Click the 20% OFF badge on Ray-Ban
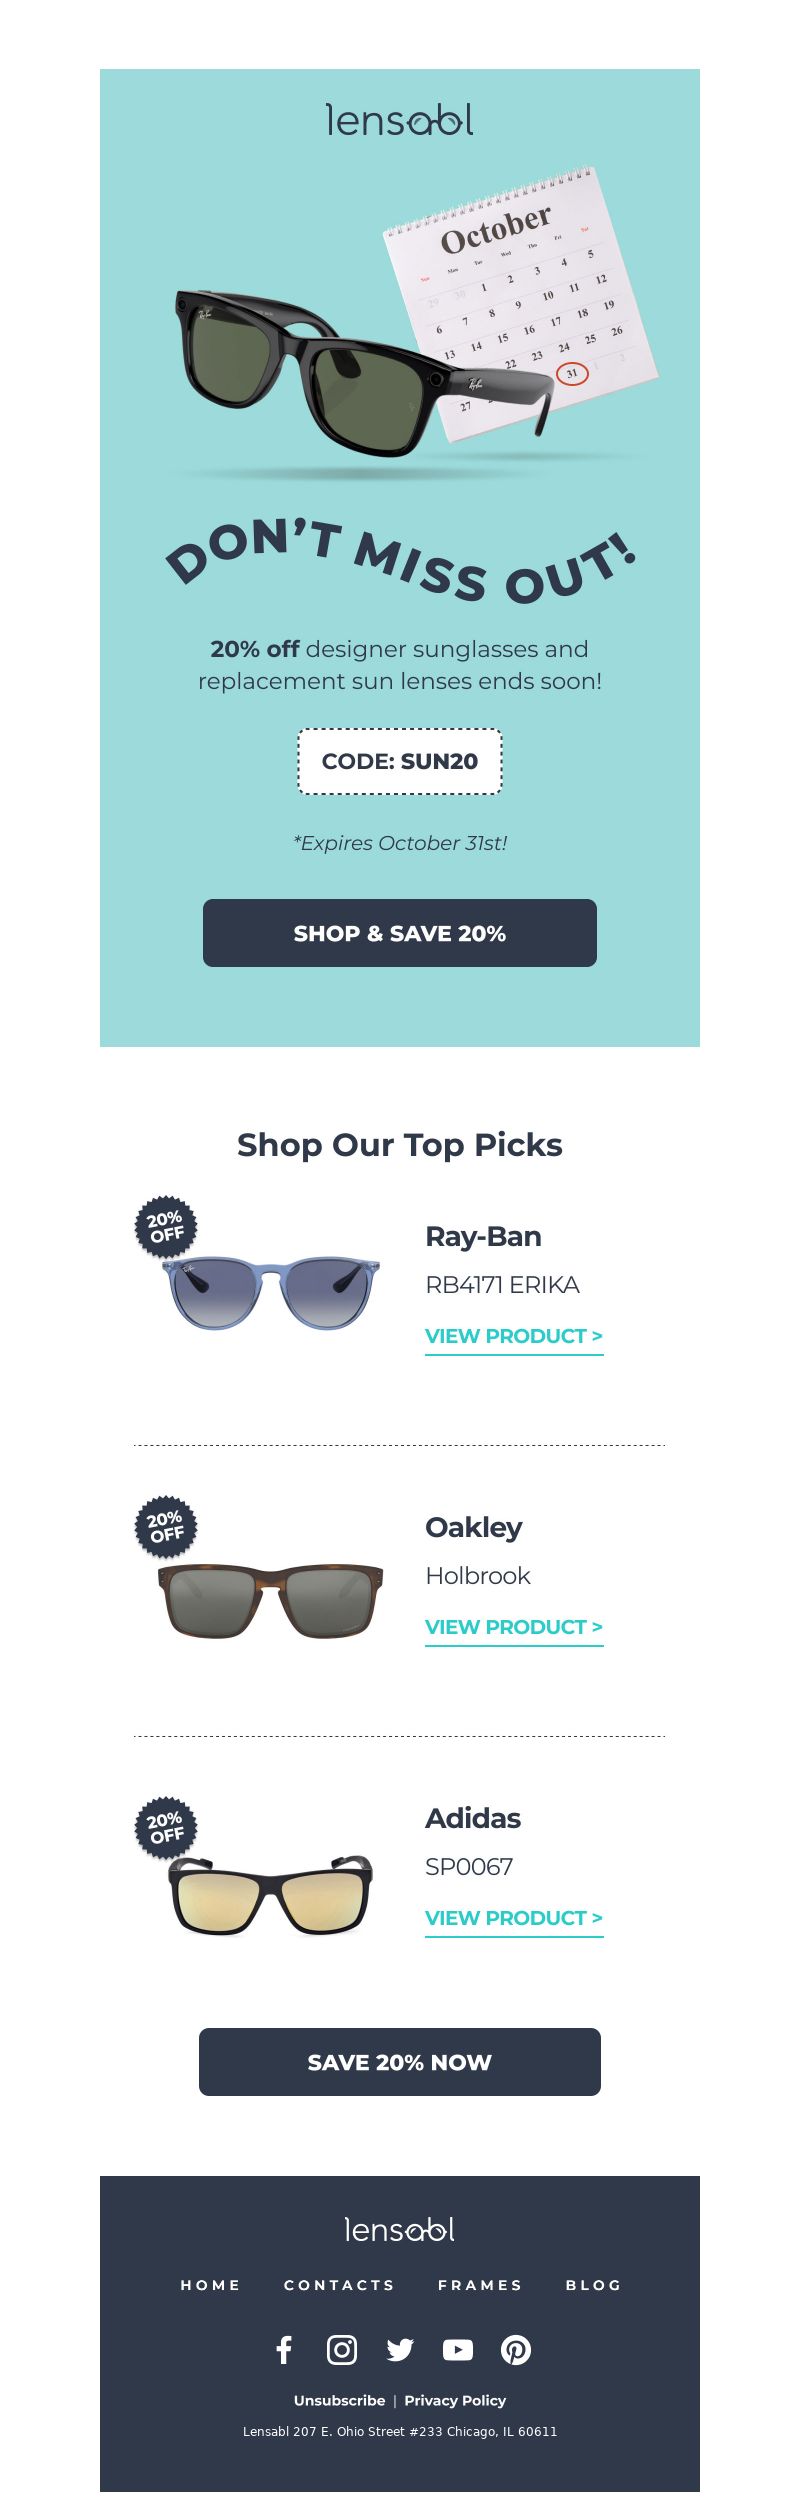The image size is (800, 2512). pyautogui.click(x=166, y=1226)
